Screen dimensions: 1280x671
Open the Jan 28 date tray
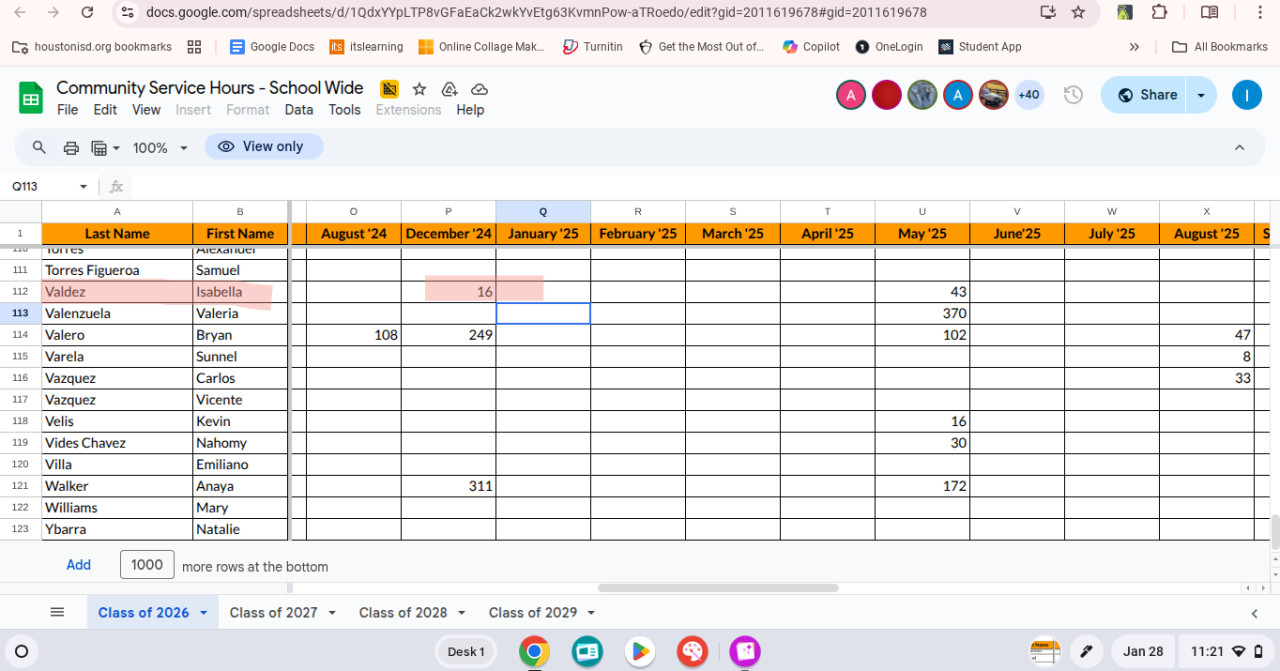[x=1143, y=652]
